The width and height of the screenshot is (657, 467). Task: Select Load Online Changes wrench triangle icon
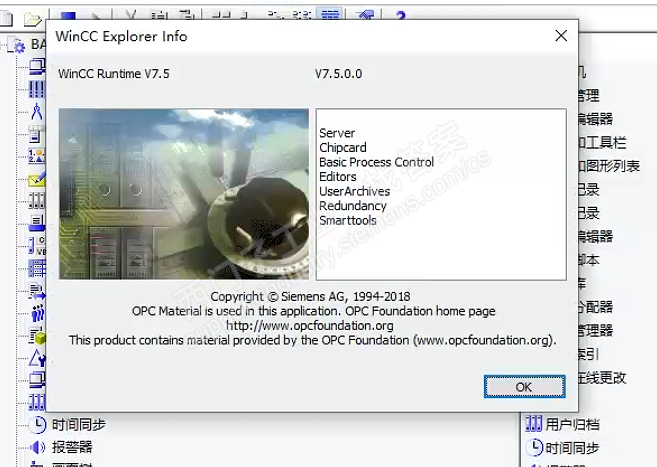pos(37,358)
